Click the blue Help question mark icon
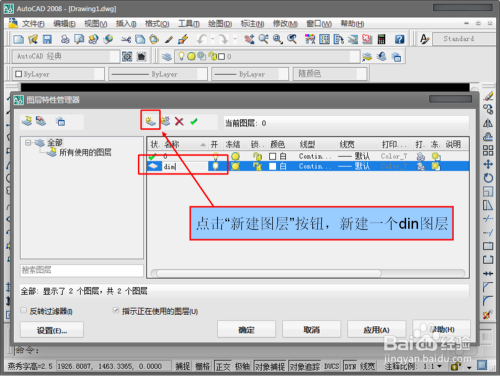The width and height of the screenshot is (500, 376). 399,39
